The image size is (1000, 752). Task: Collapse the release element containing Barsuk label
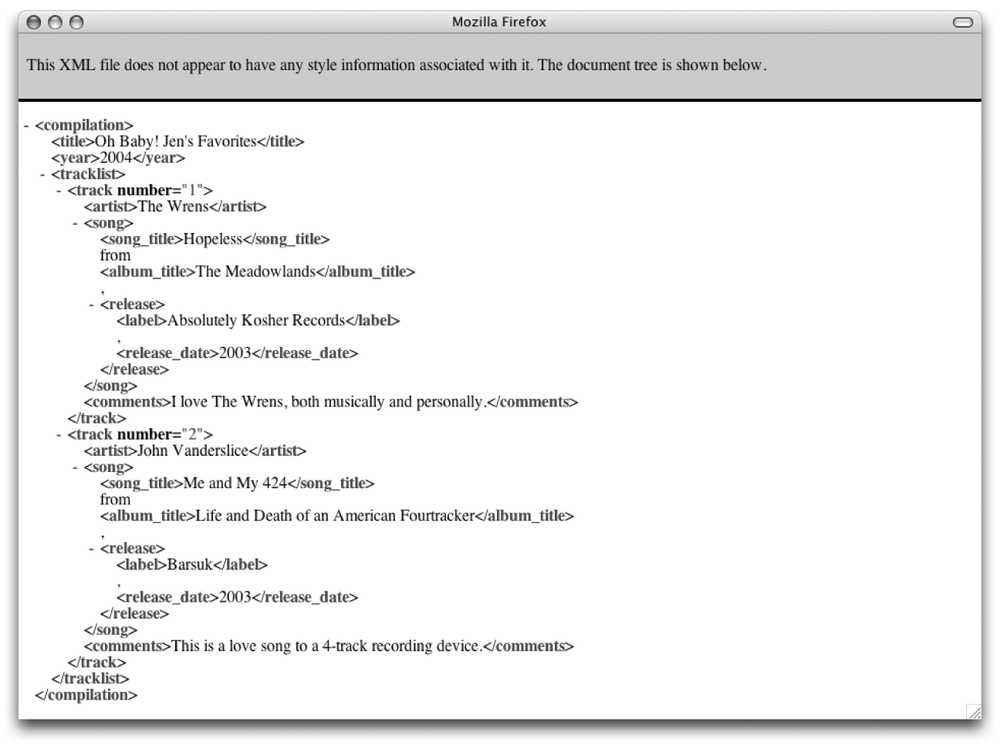90,548
